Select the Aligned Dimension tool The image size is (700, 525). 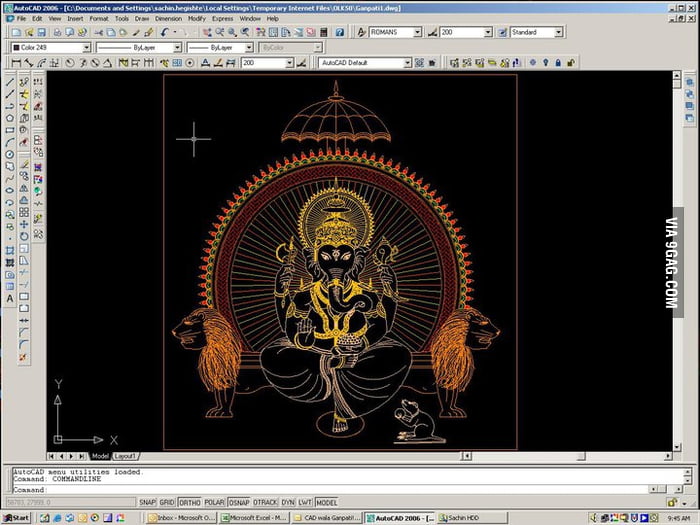pos(29,63)
